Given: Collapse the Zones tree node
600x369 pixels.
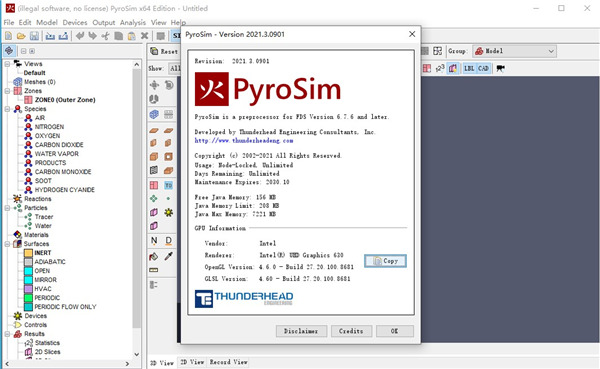Looking at the screenshot, I should click(7, 91).
